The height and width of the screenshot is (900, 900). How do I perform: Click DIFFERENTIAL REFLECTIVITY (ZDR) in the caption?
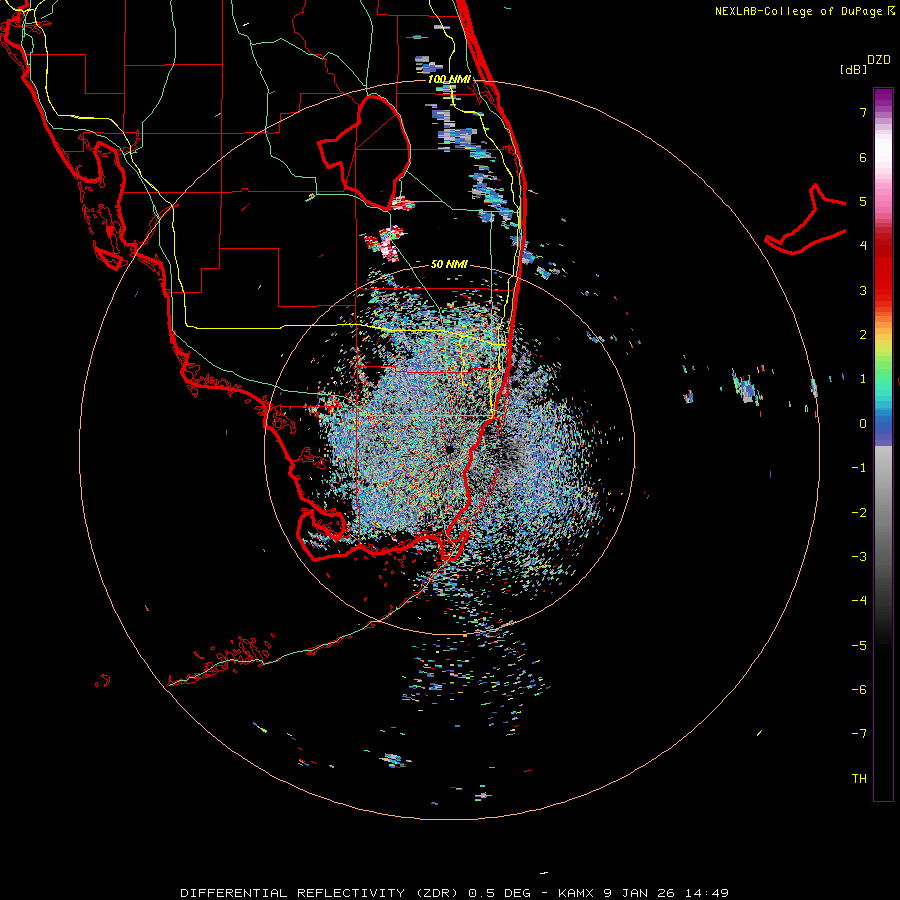tap(320, 893)
